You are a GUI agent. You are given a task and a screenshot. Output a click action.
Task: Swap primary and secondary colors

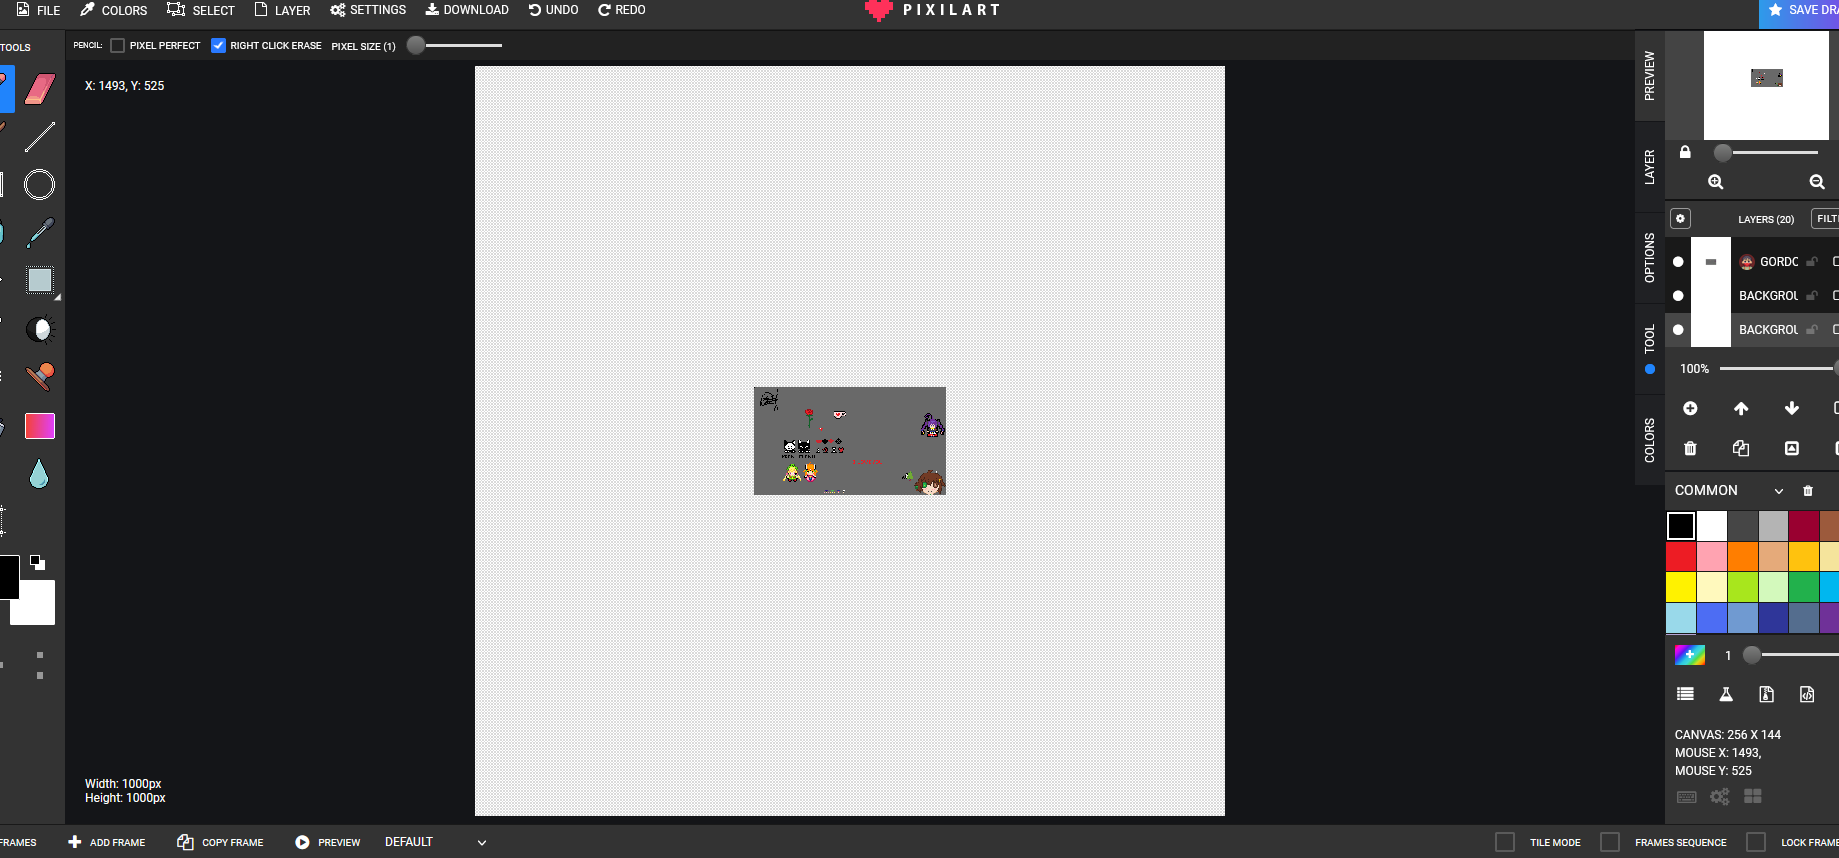[37, 562]
